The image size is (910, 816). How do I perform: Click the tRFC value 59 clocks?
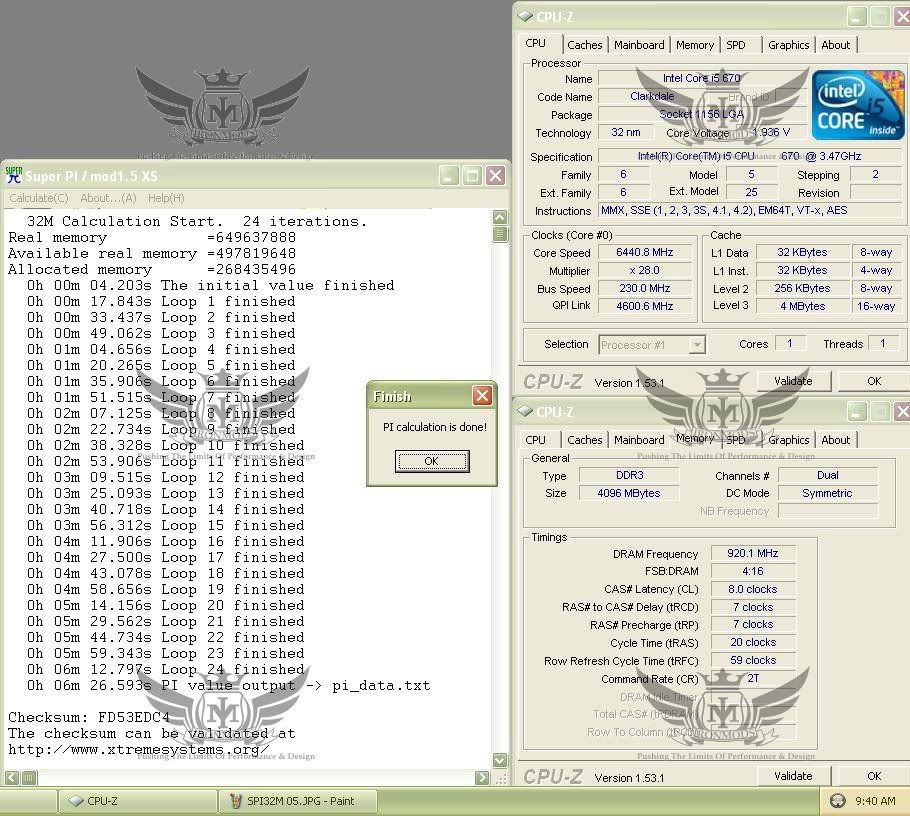[x=753, y=660]
